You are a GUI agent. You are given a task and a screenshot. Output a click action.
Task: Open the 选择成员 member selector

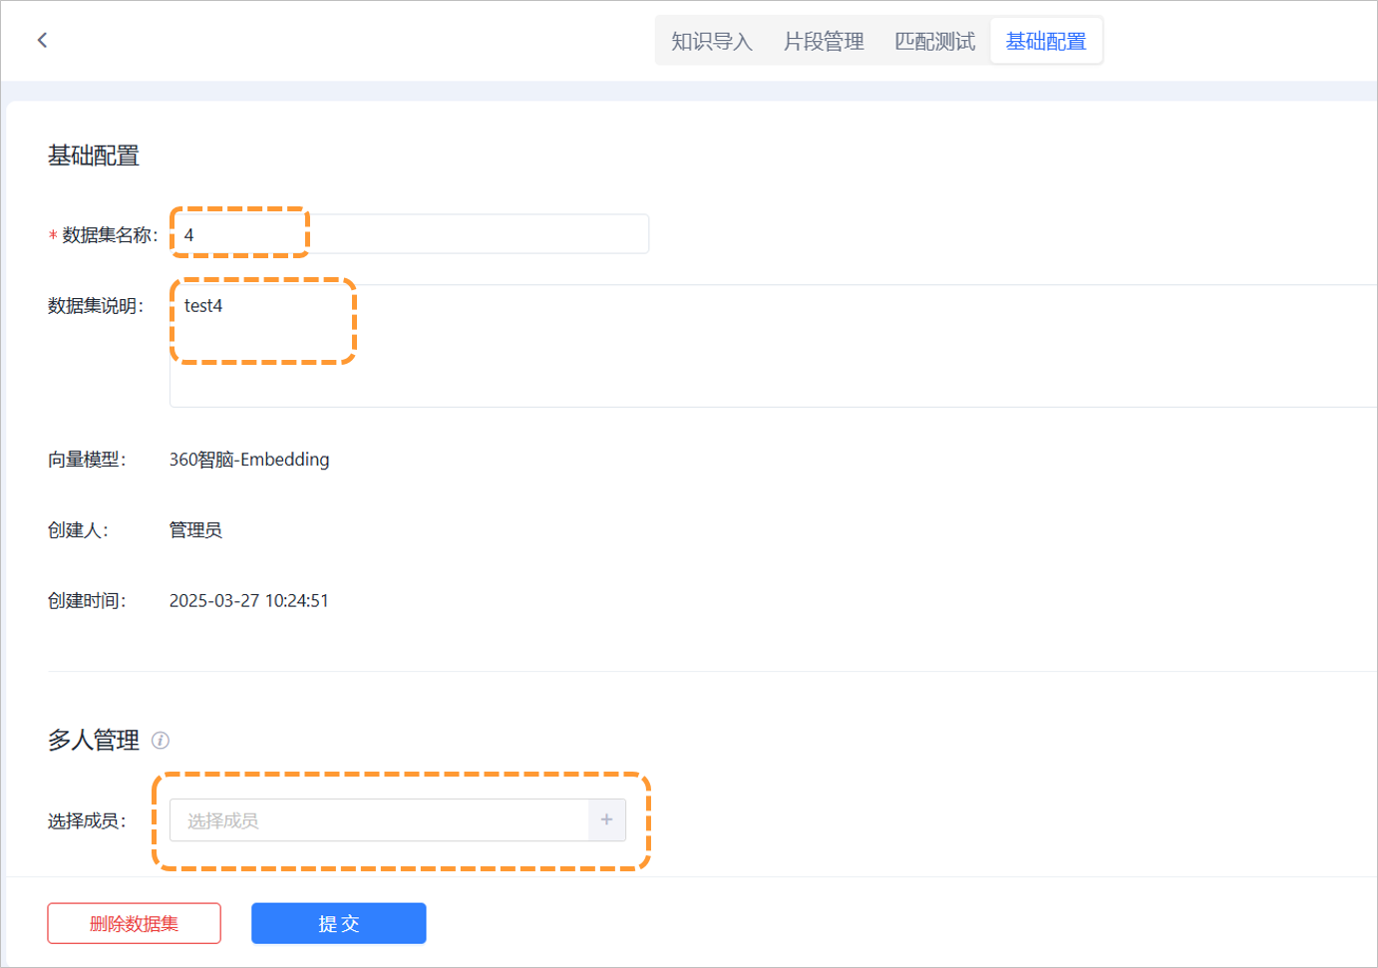tap(380, 820)
